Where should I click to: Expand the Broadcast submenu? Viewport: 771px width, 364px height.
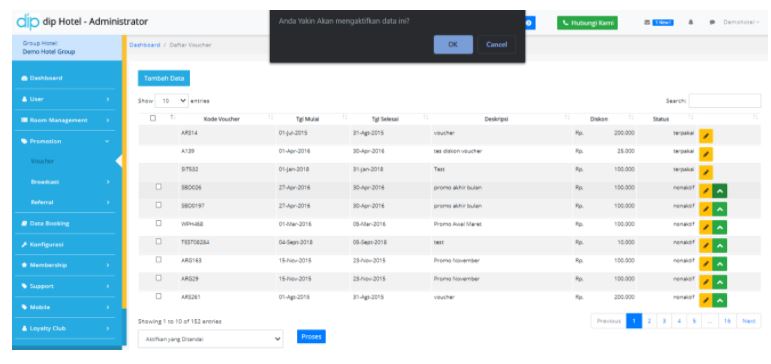pyautogui.click(x=67, y=182)
